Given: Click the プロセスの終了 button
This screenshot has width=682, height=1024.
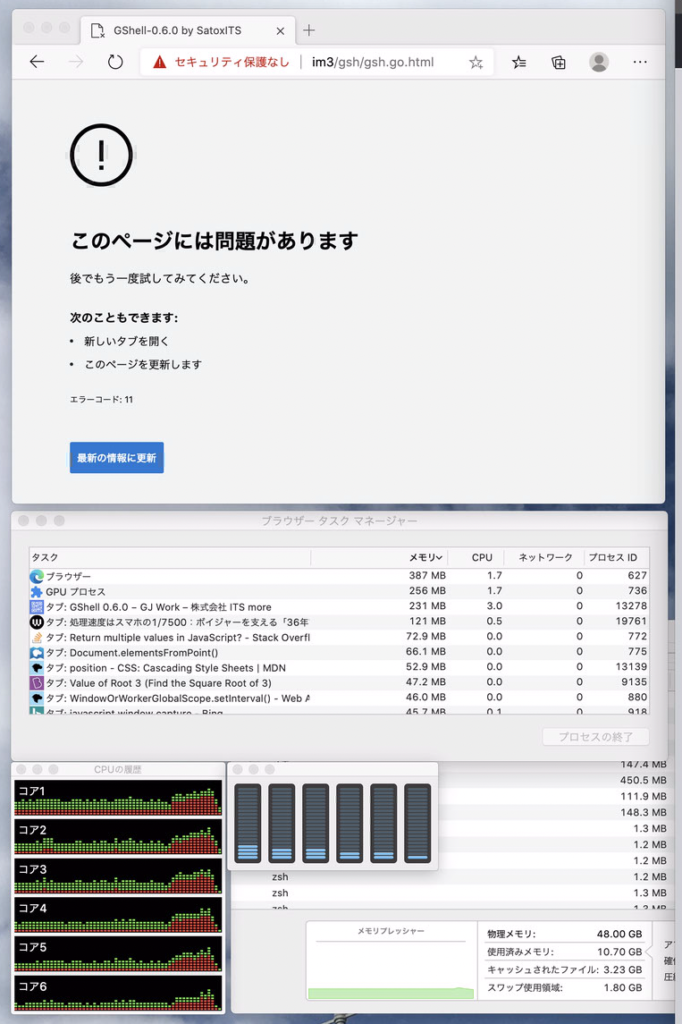Looking at the screenshot, I should pyautogui.click(x=595, y=737).
